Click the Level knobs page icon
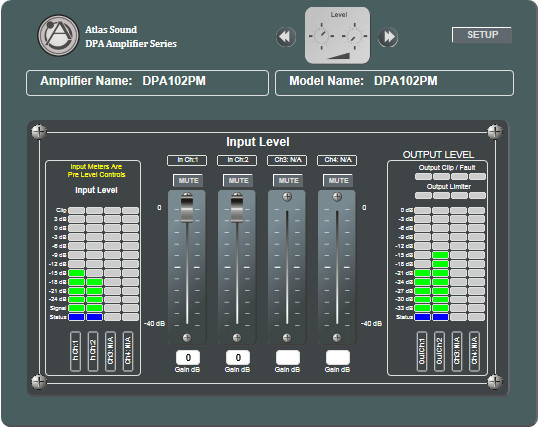The height and width of the screenshot is (428, 539). pyautogui.click(x=338, y=35)
